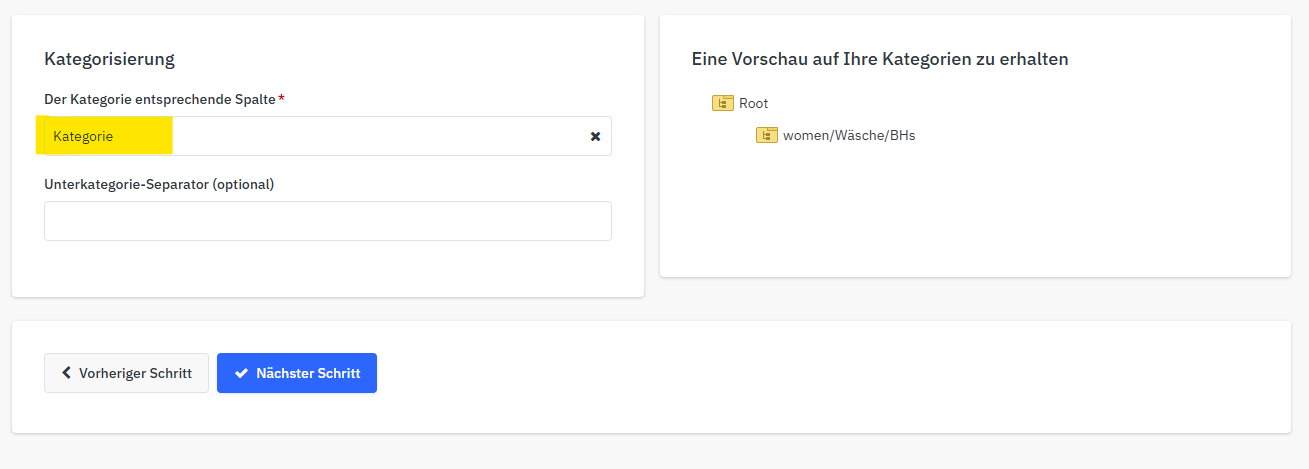Click the Root folder icon

tap(722, 103)
